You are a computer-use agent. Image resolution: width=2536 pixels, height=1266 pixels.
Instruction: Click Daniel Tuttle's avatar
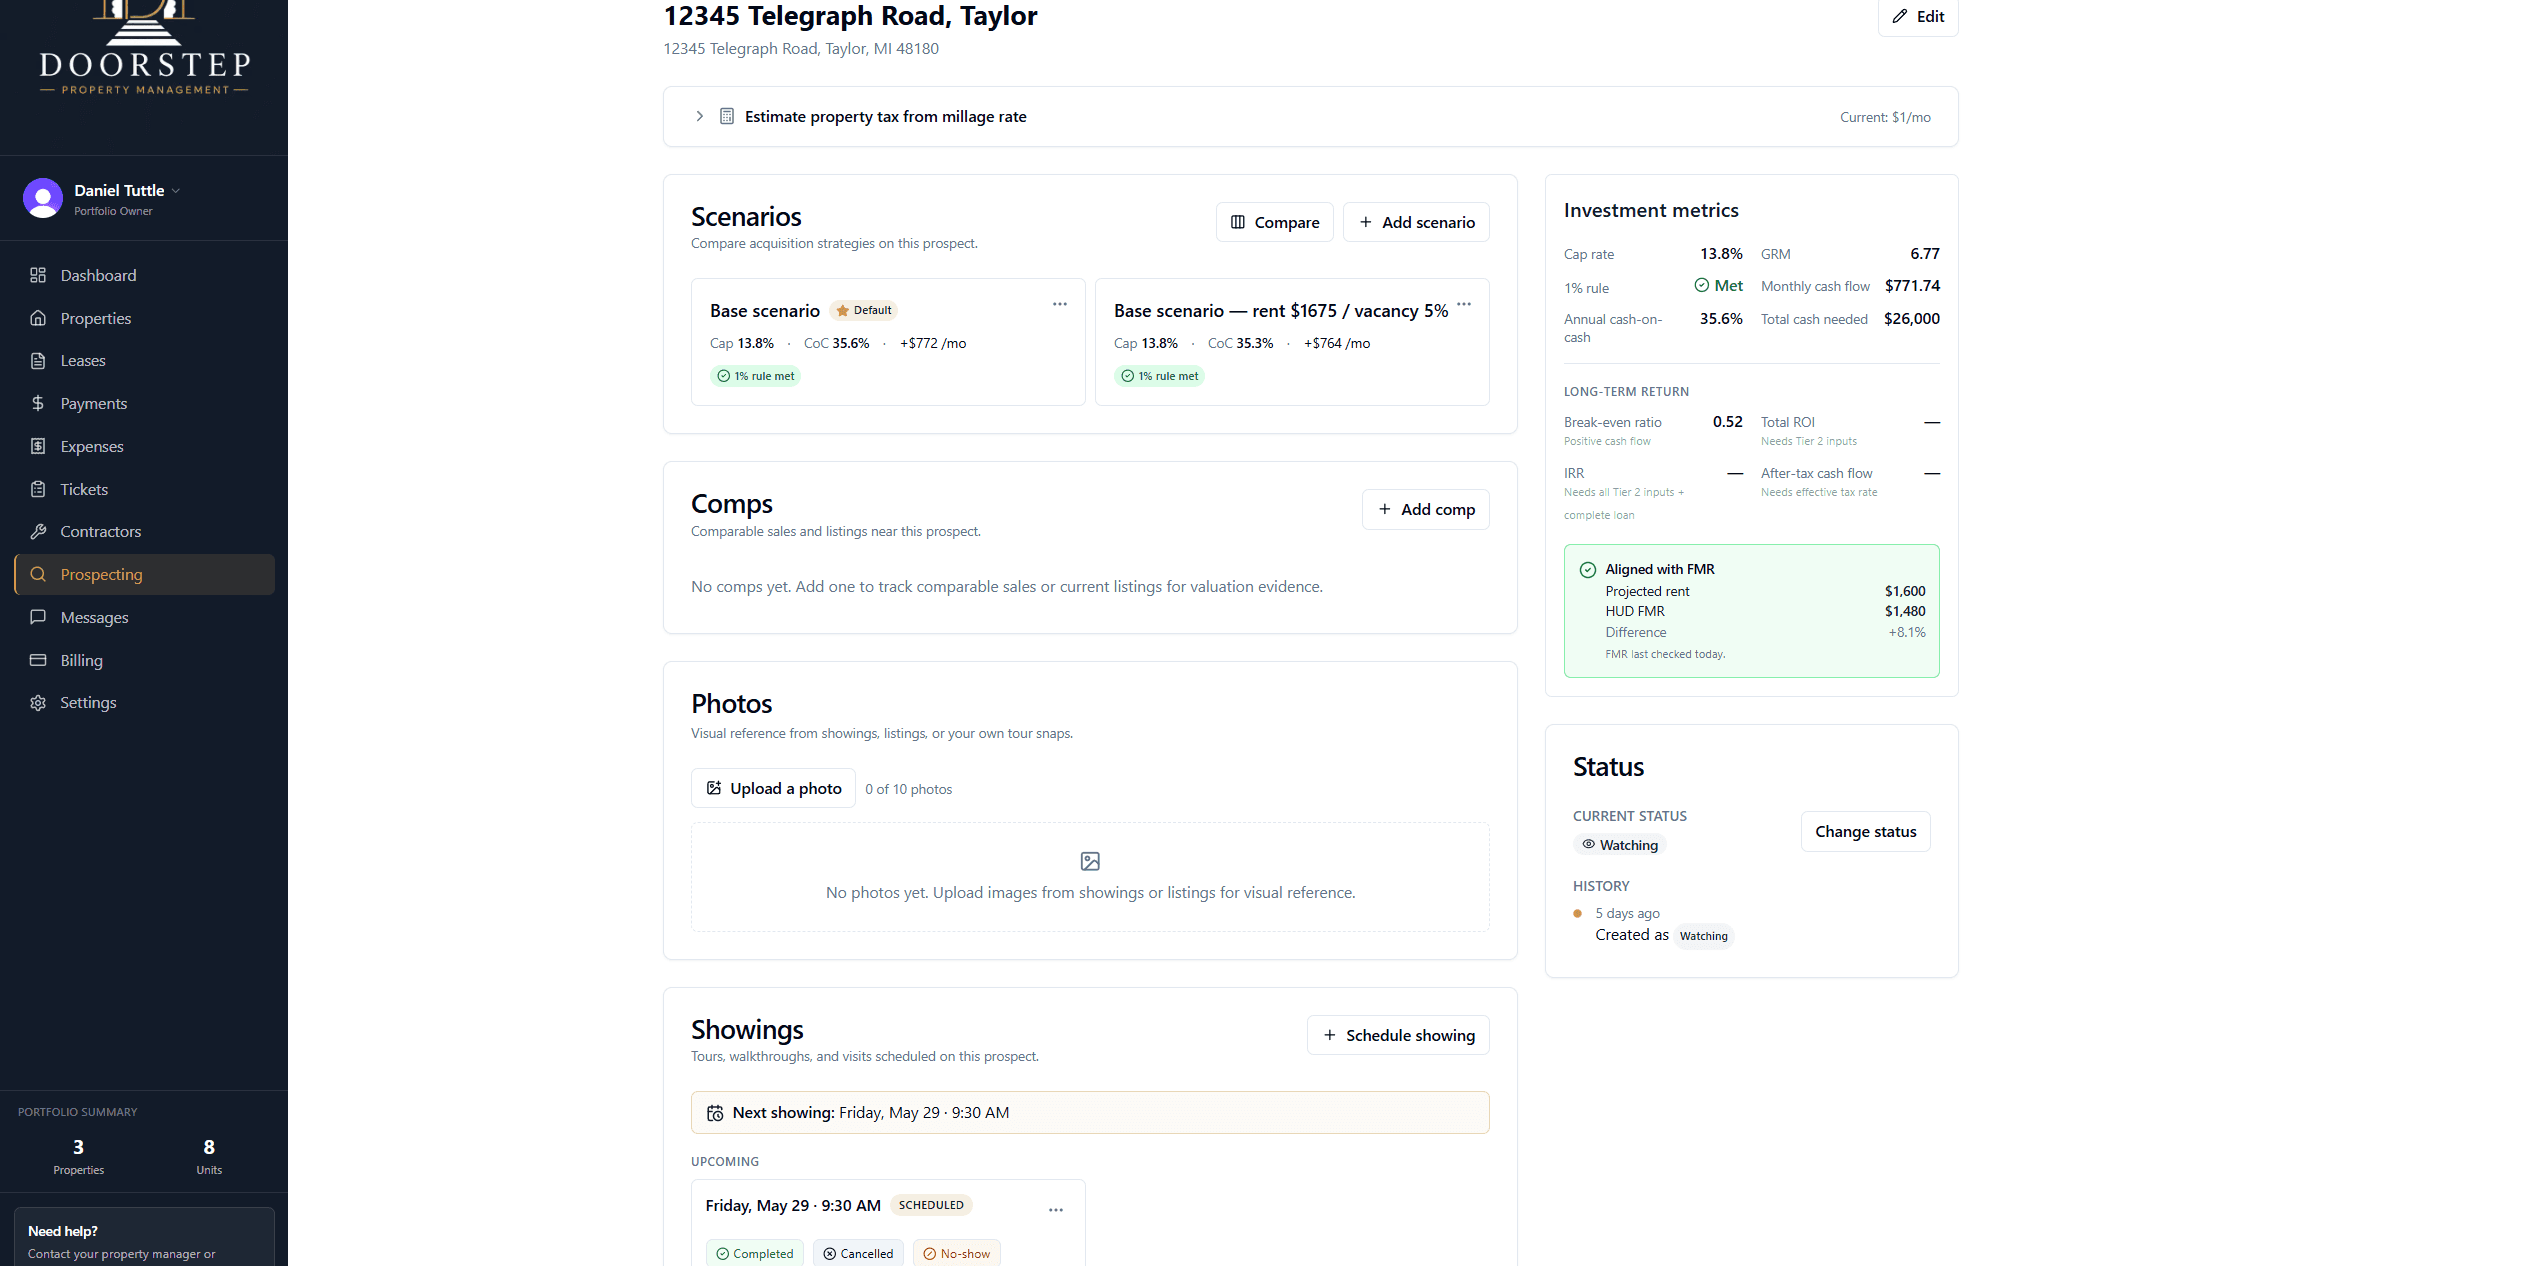(43, 198)
